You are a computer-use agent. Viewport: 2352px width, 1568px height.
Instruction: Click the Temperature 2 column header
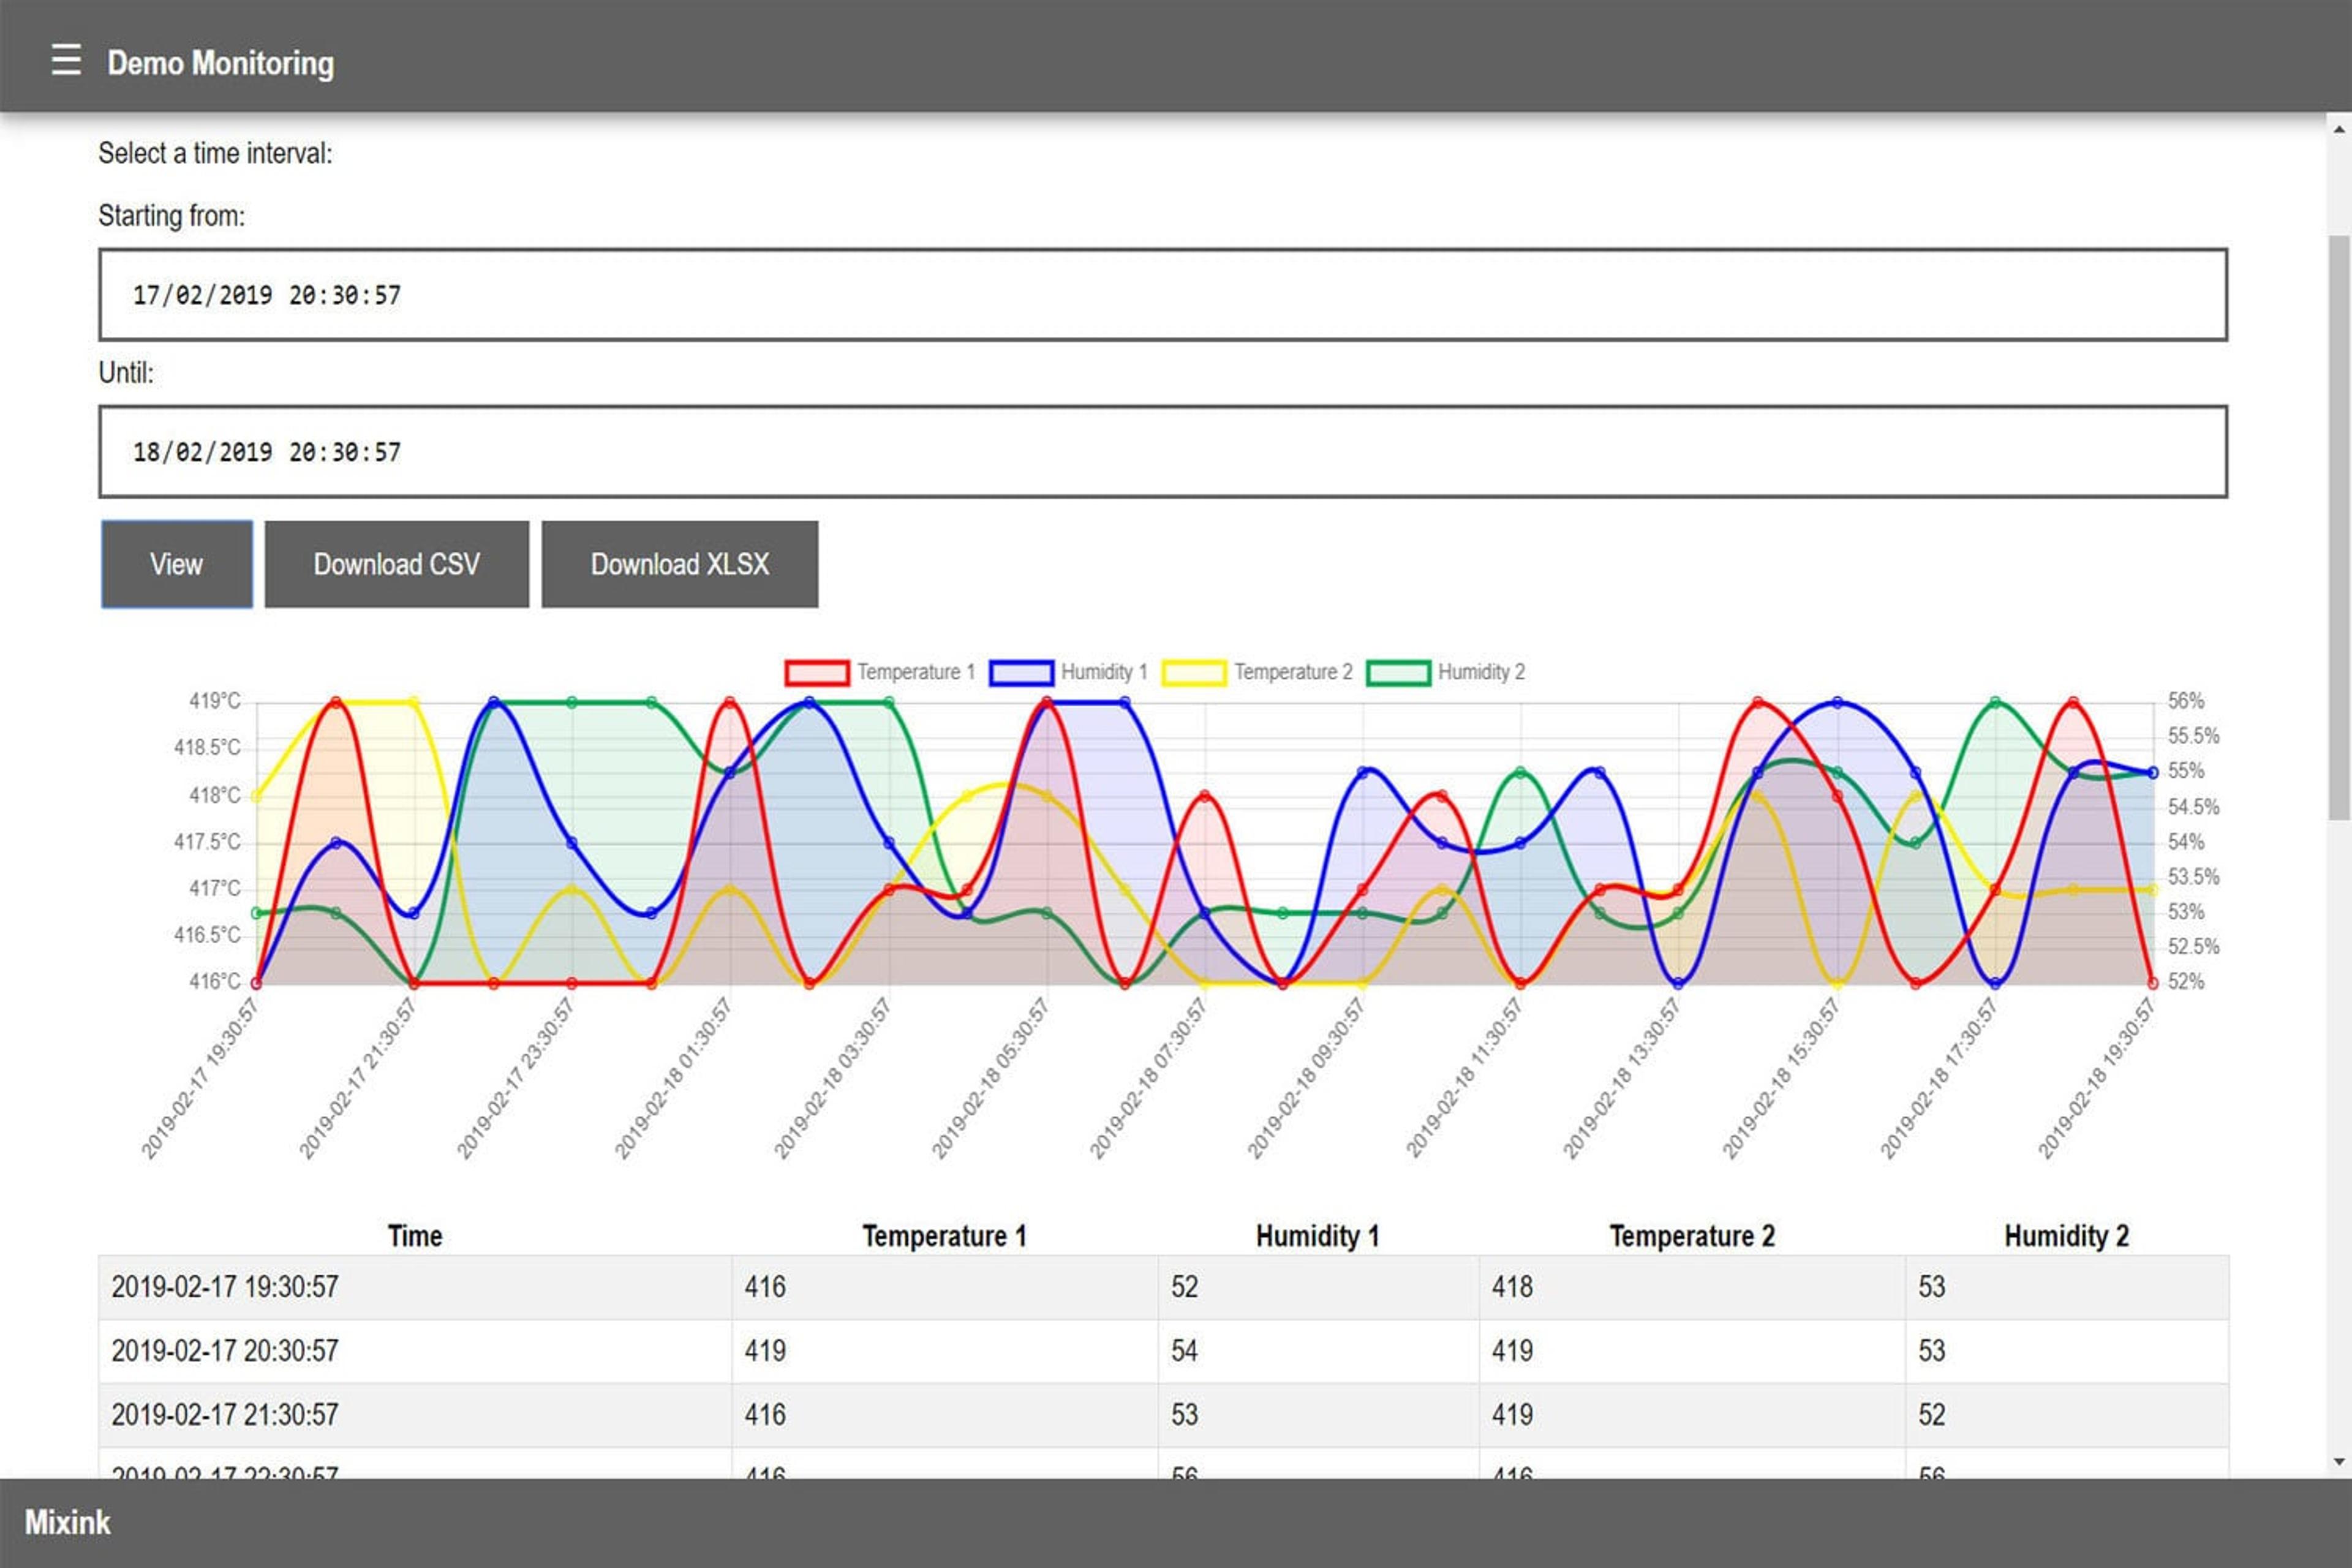click(1692, 1236)
